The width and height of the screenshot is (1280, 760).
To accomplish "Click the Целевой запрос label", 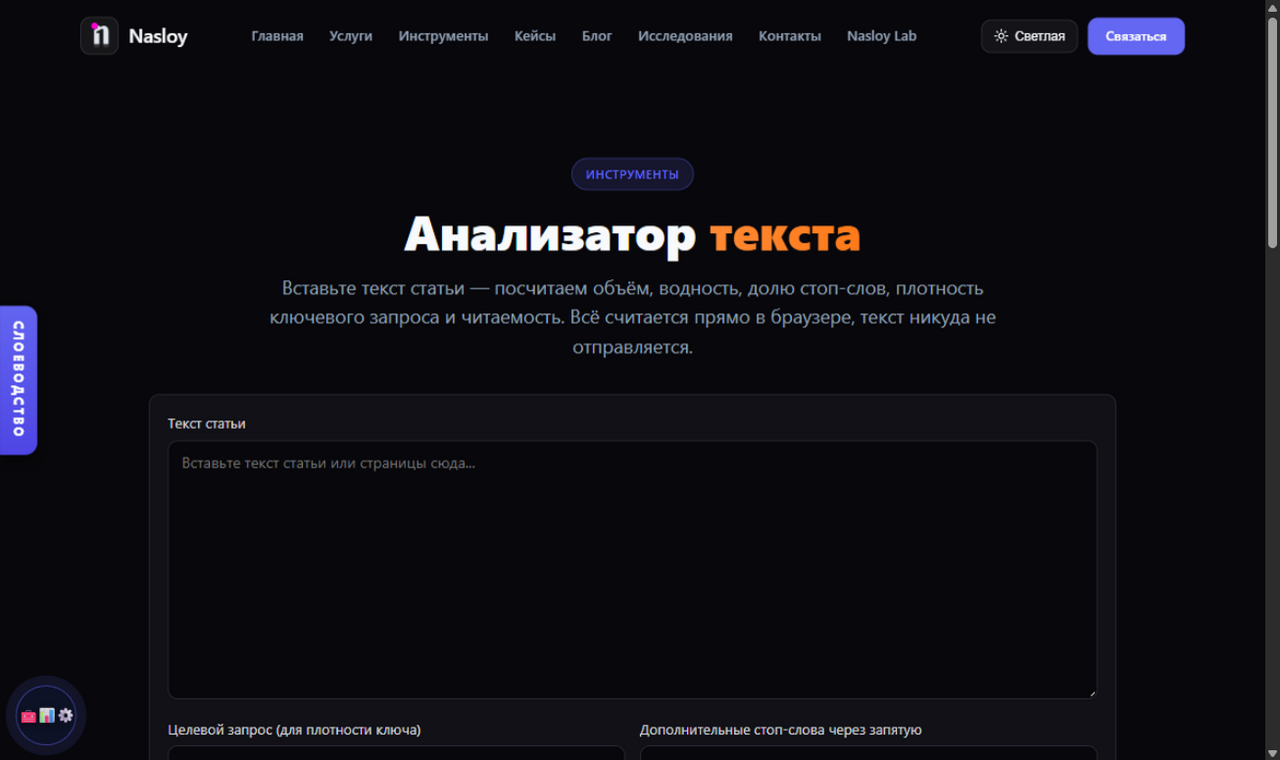I will coord(294,730).
